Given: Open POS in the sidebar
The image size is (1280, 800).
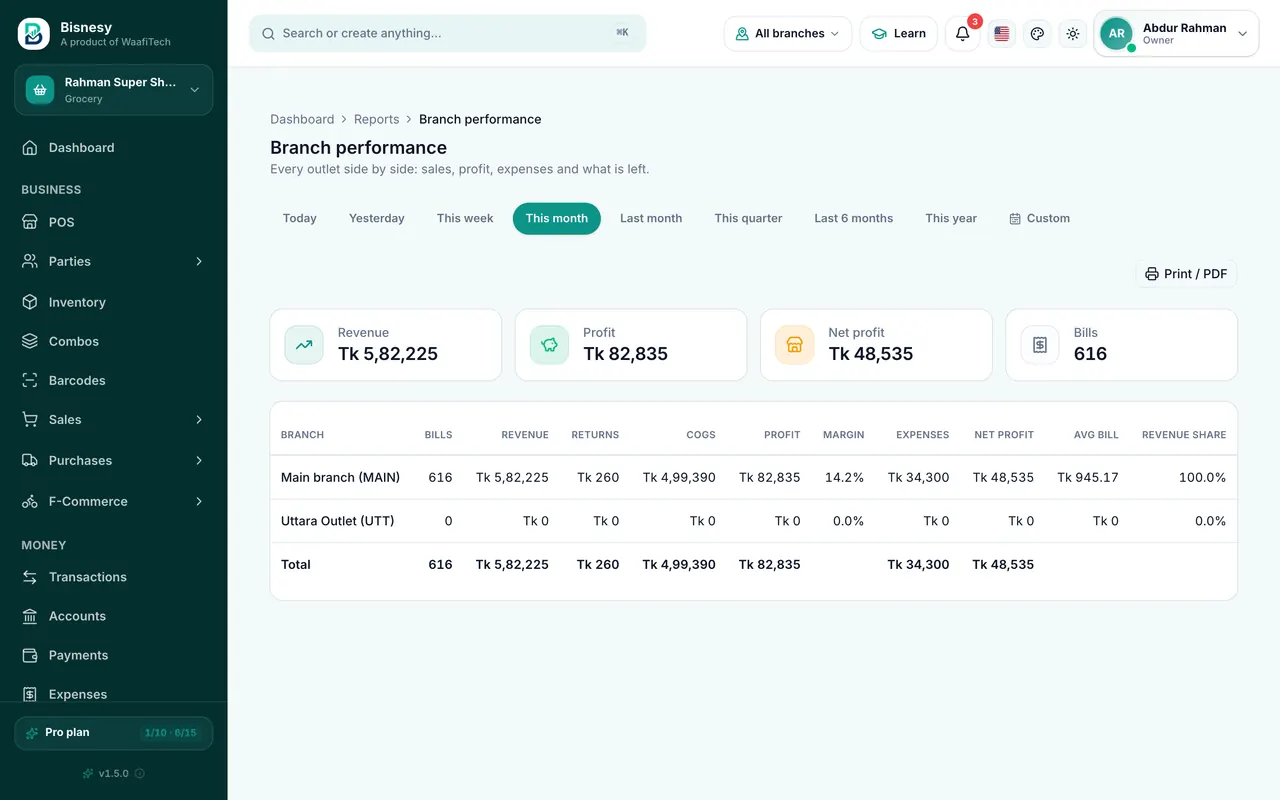Looking at the screenshot, I should click(x=114, y=222).
